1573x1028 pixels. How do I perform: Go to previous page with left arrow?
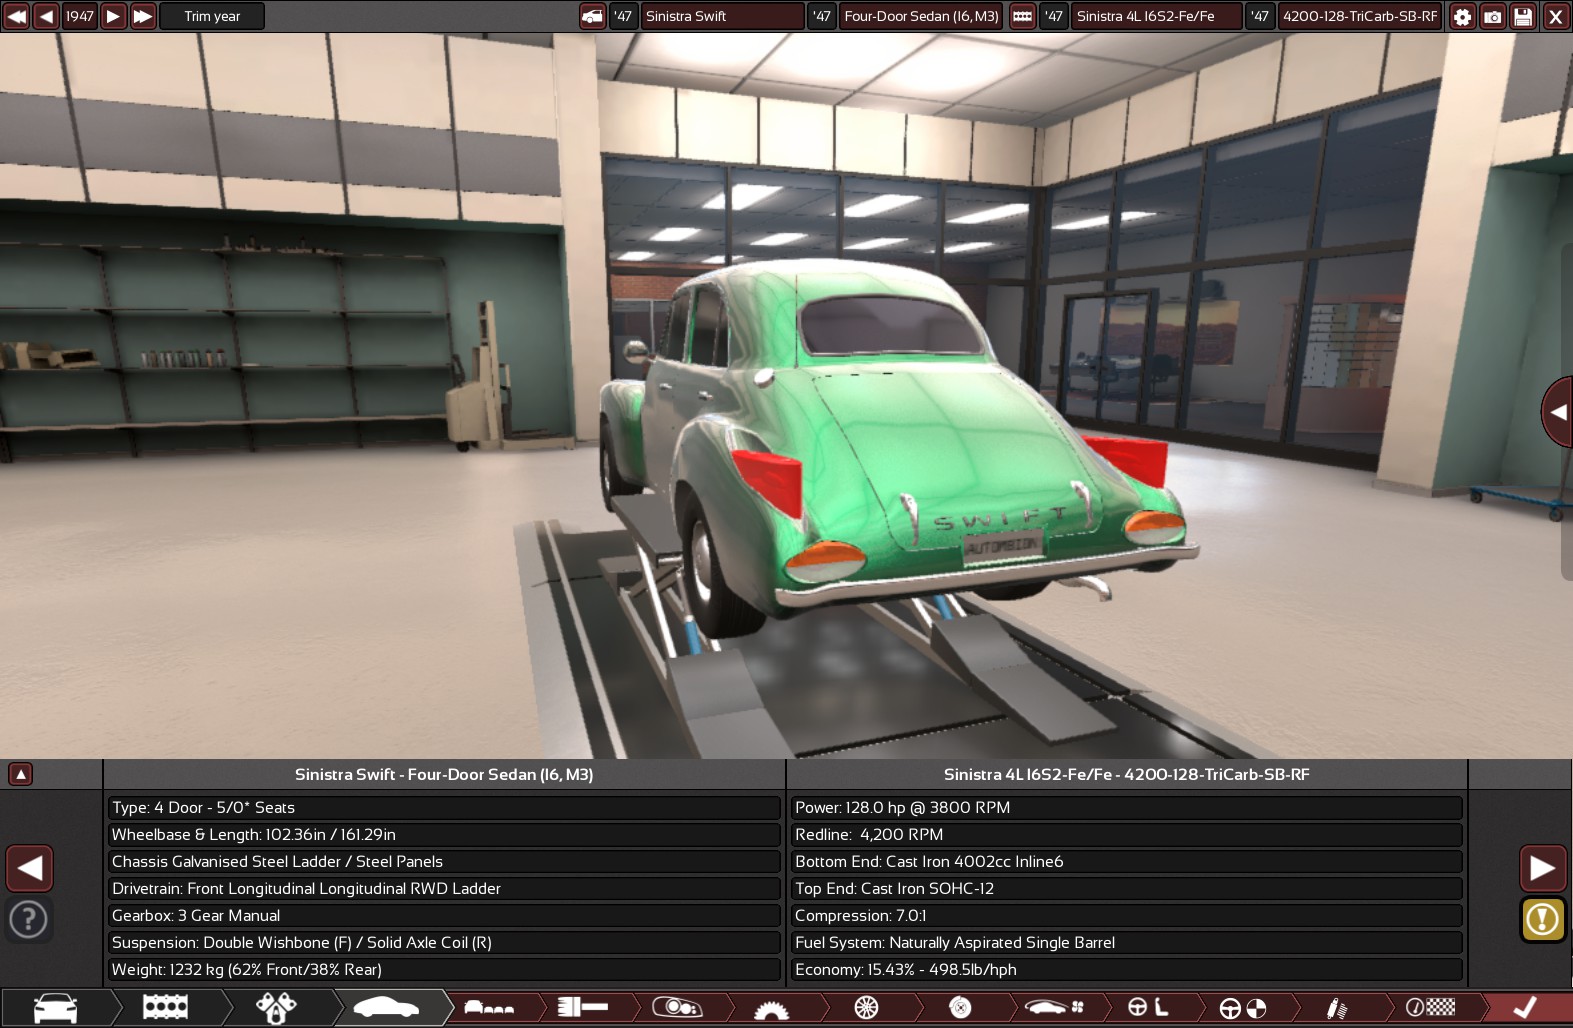[30, 868]
